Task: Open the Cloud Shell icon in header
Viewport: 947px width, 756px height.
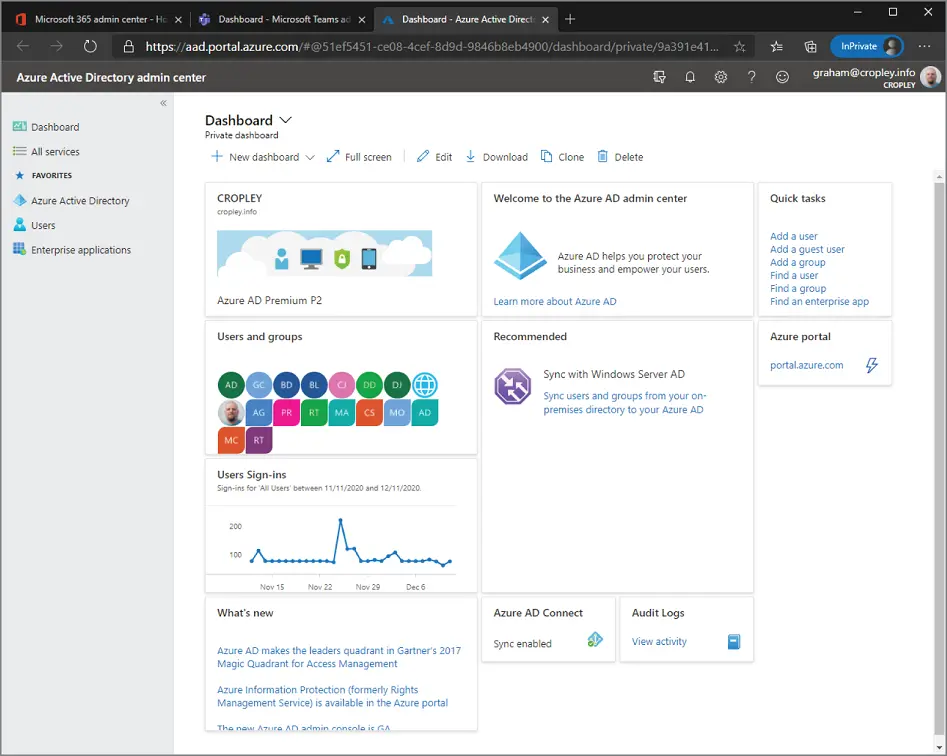Action: point(659,77)
